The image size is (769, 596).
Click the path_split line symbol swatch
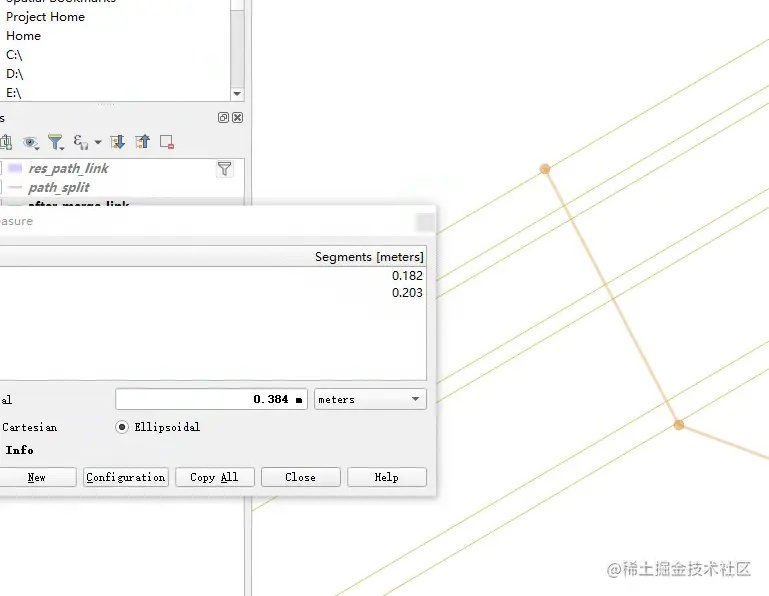tap(15, 187)
